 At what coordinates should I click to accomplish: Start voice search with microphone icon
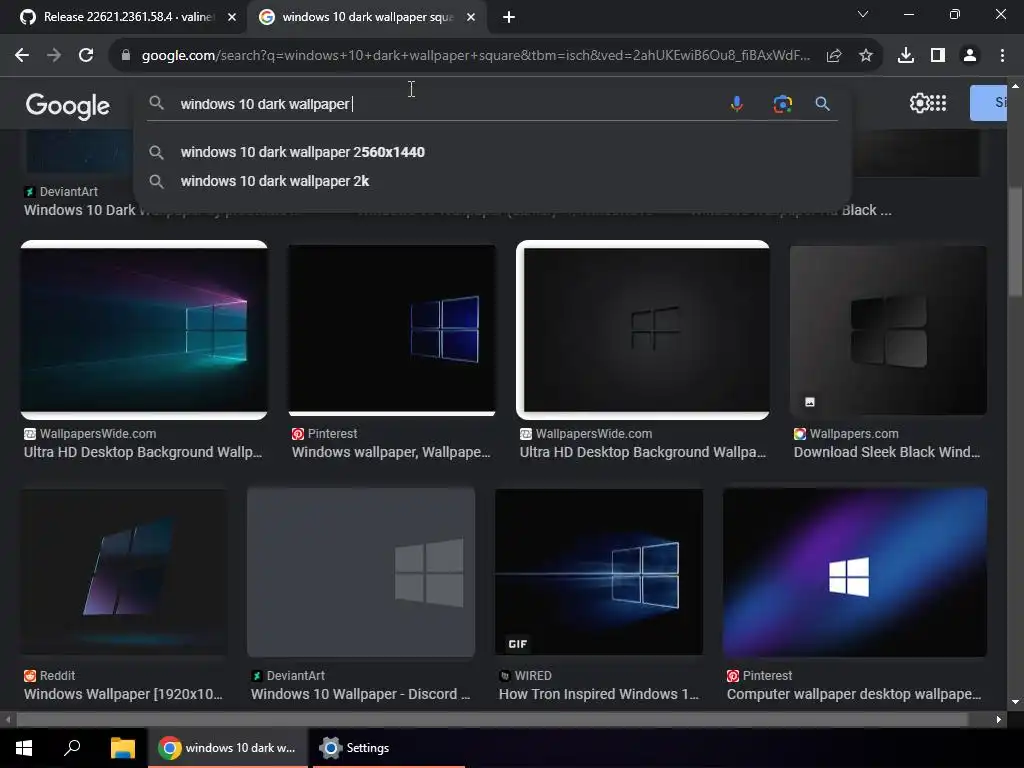tap(737, 103)
